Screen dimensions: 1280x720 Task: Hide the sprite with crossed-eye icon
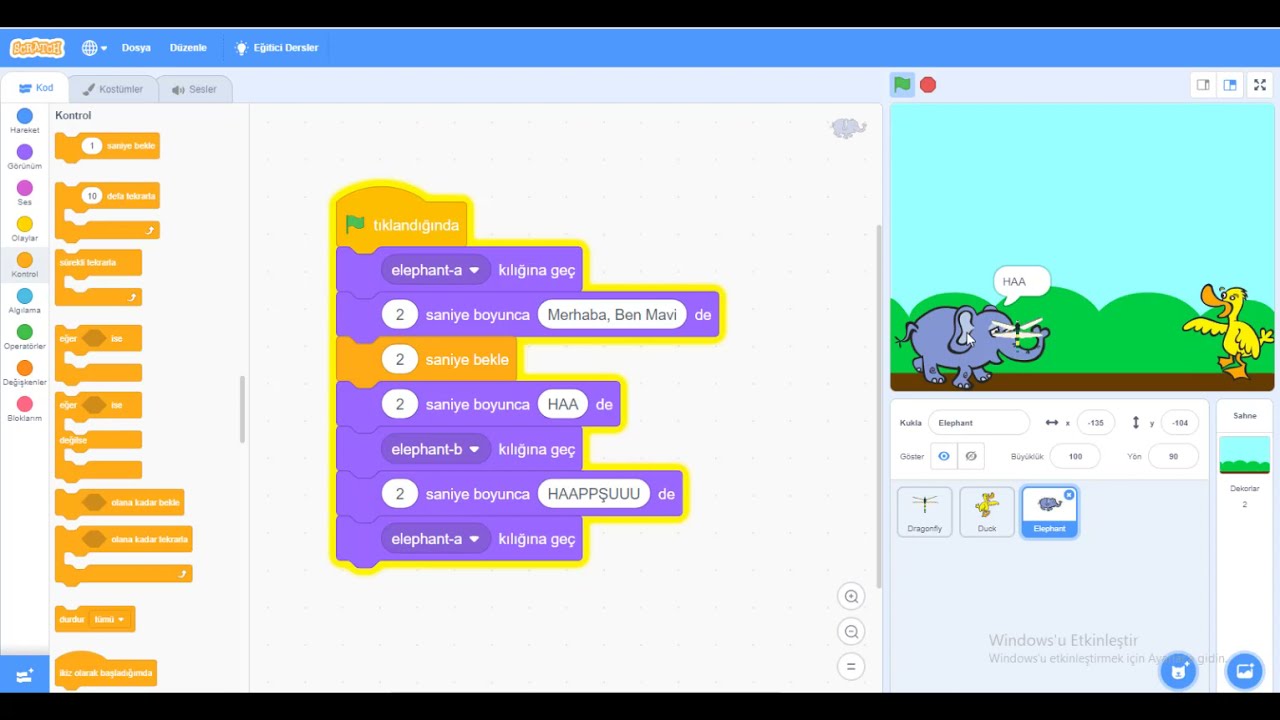click(971, 456)
